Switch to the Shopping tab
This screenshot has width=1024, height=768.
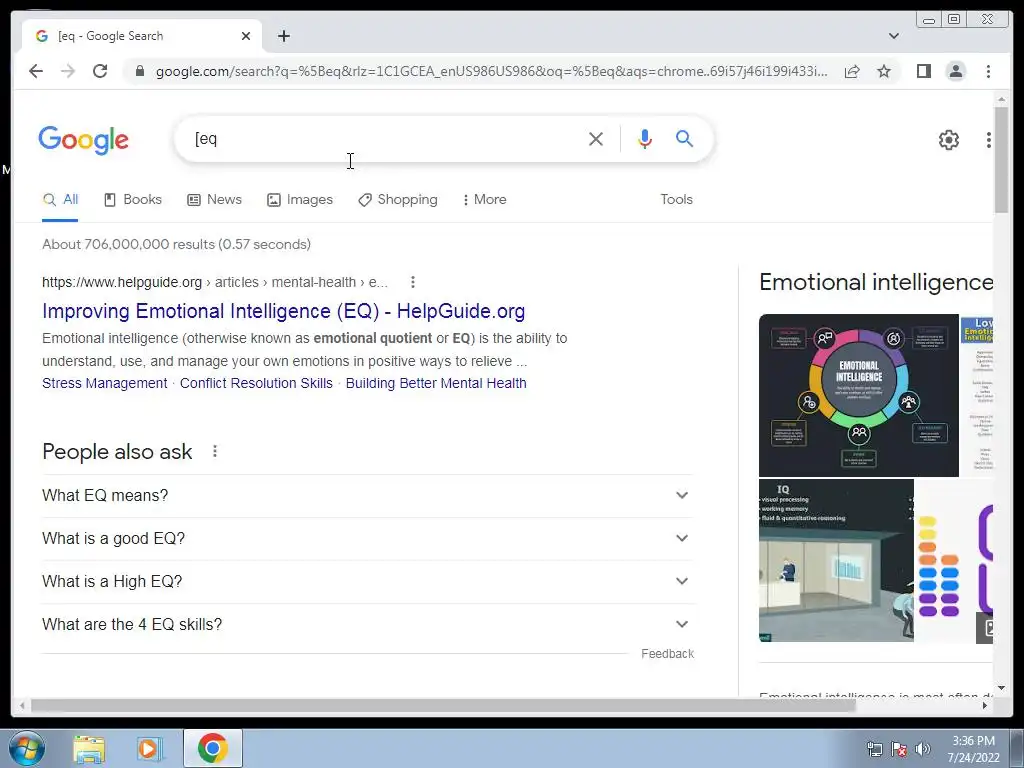[398, 200]
